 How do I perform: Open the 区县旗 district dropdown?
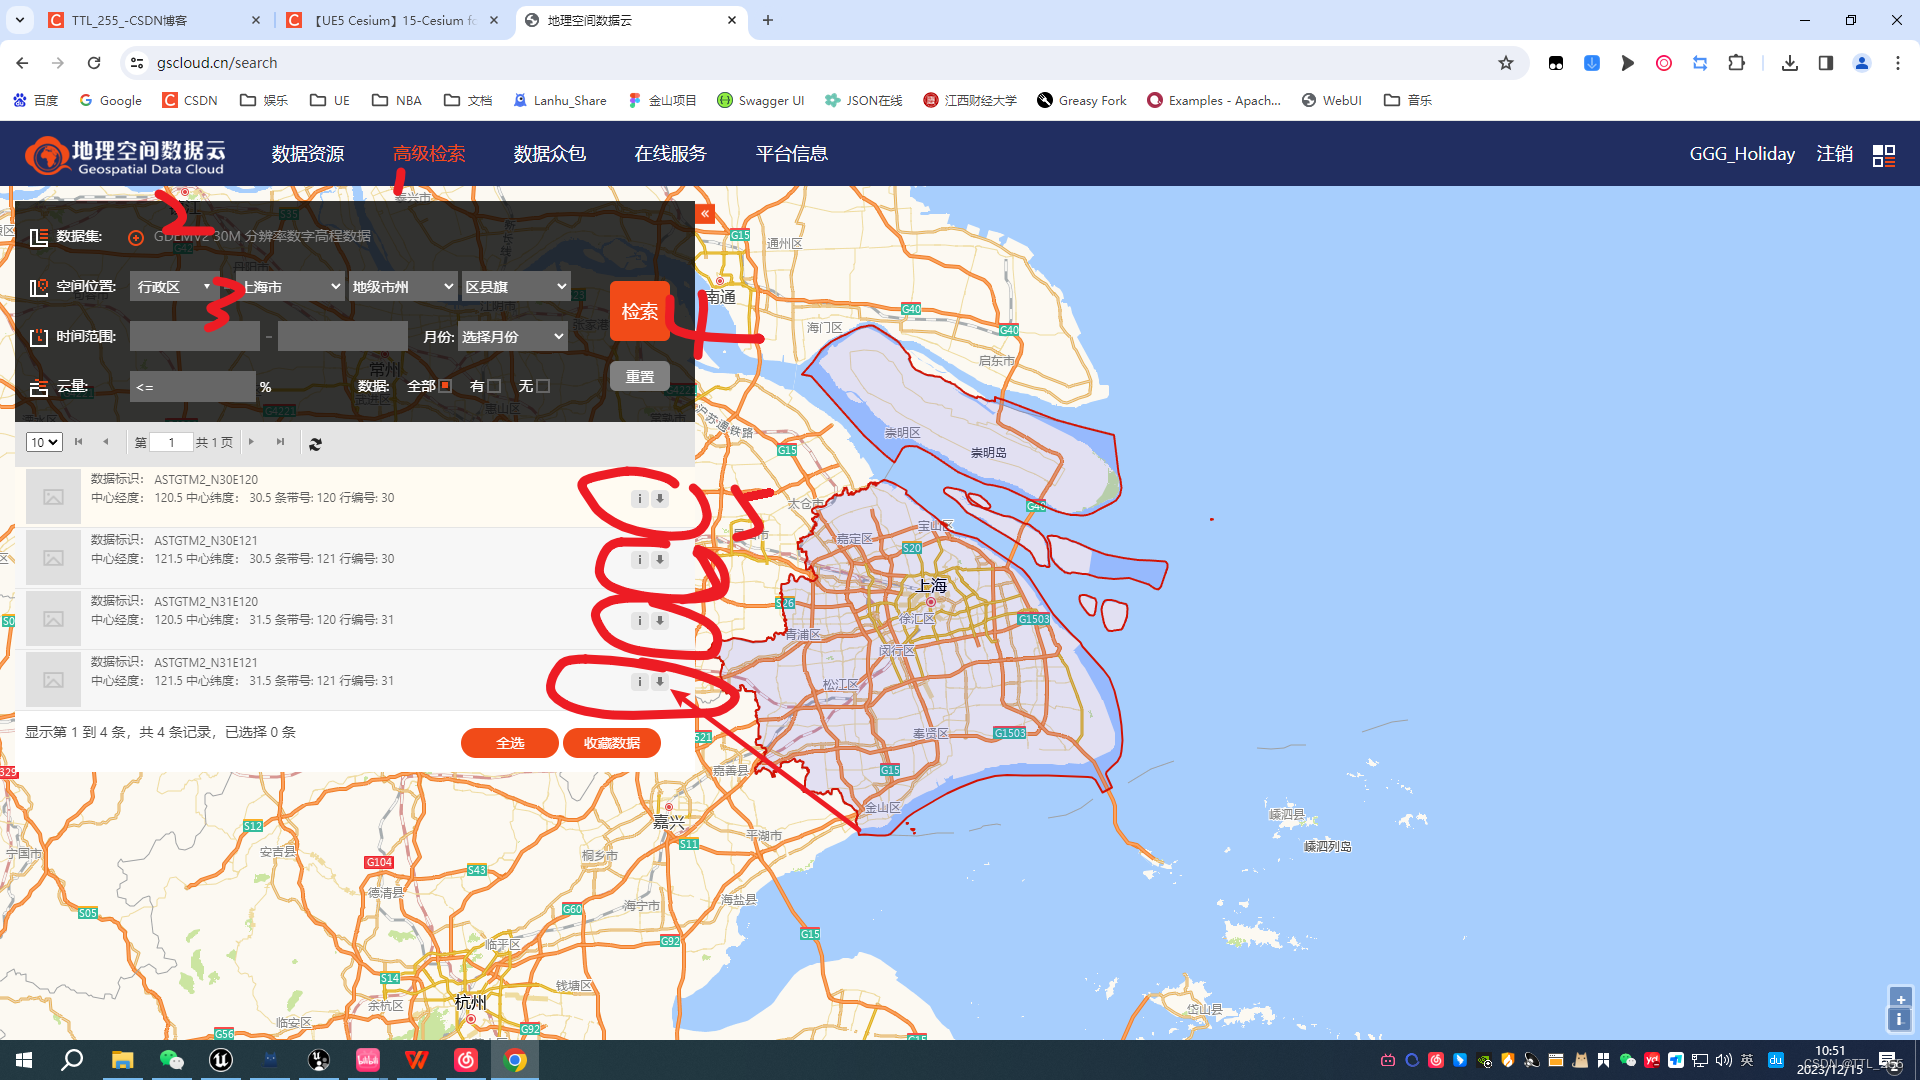(x=516, y=287)
